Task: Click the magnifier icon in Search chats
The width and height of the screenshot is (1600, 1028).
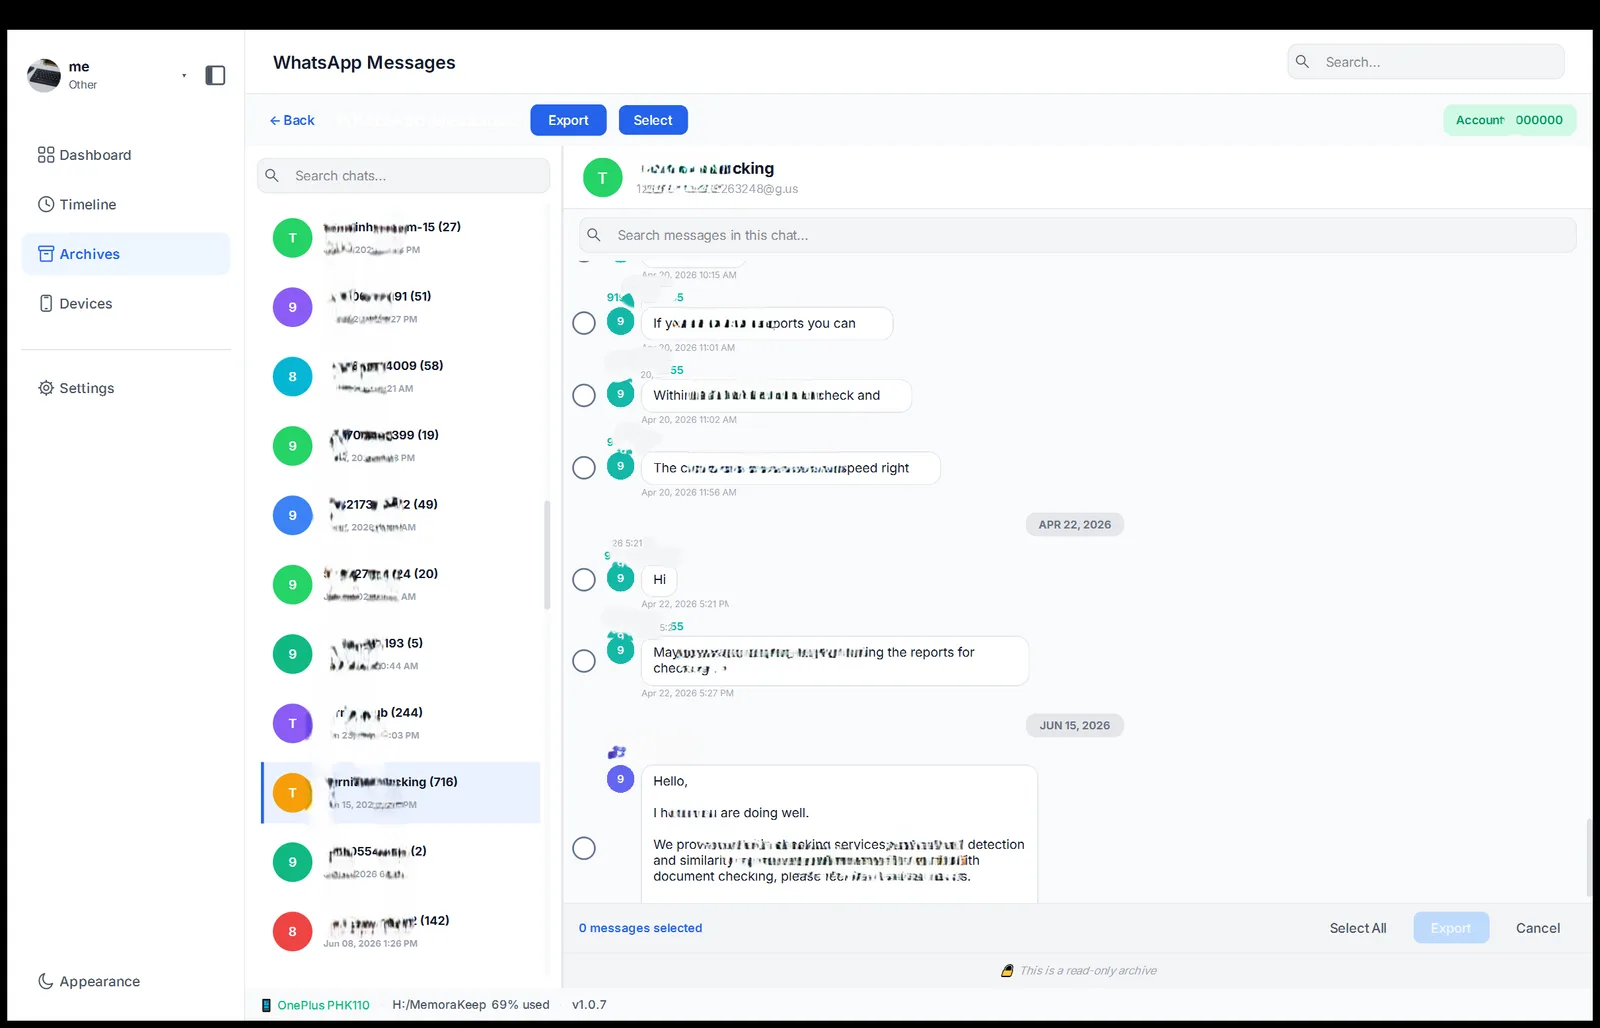Action: tap(272, 175)
